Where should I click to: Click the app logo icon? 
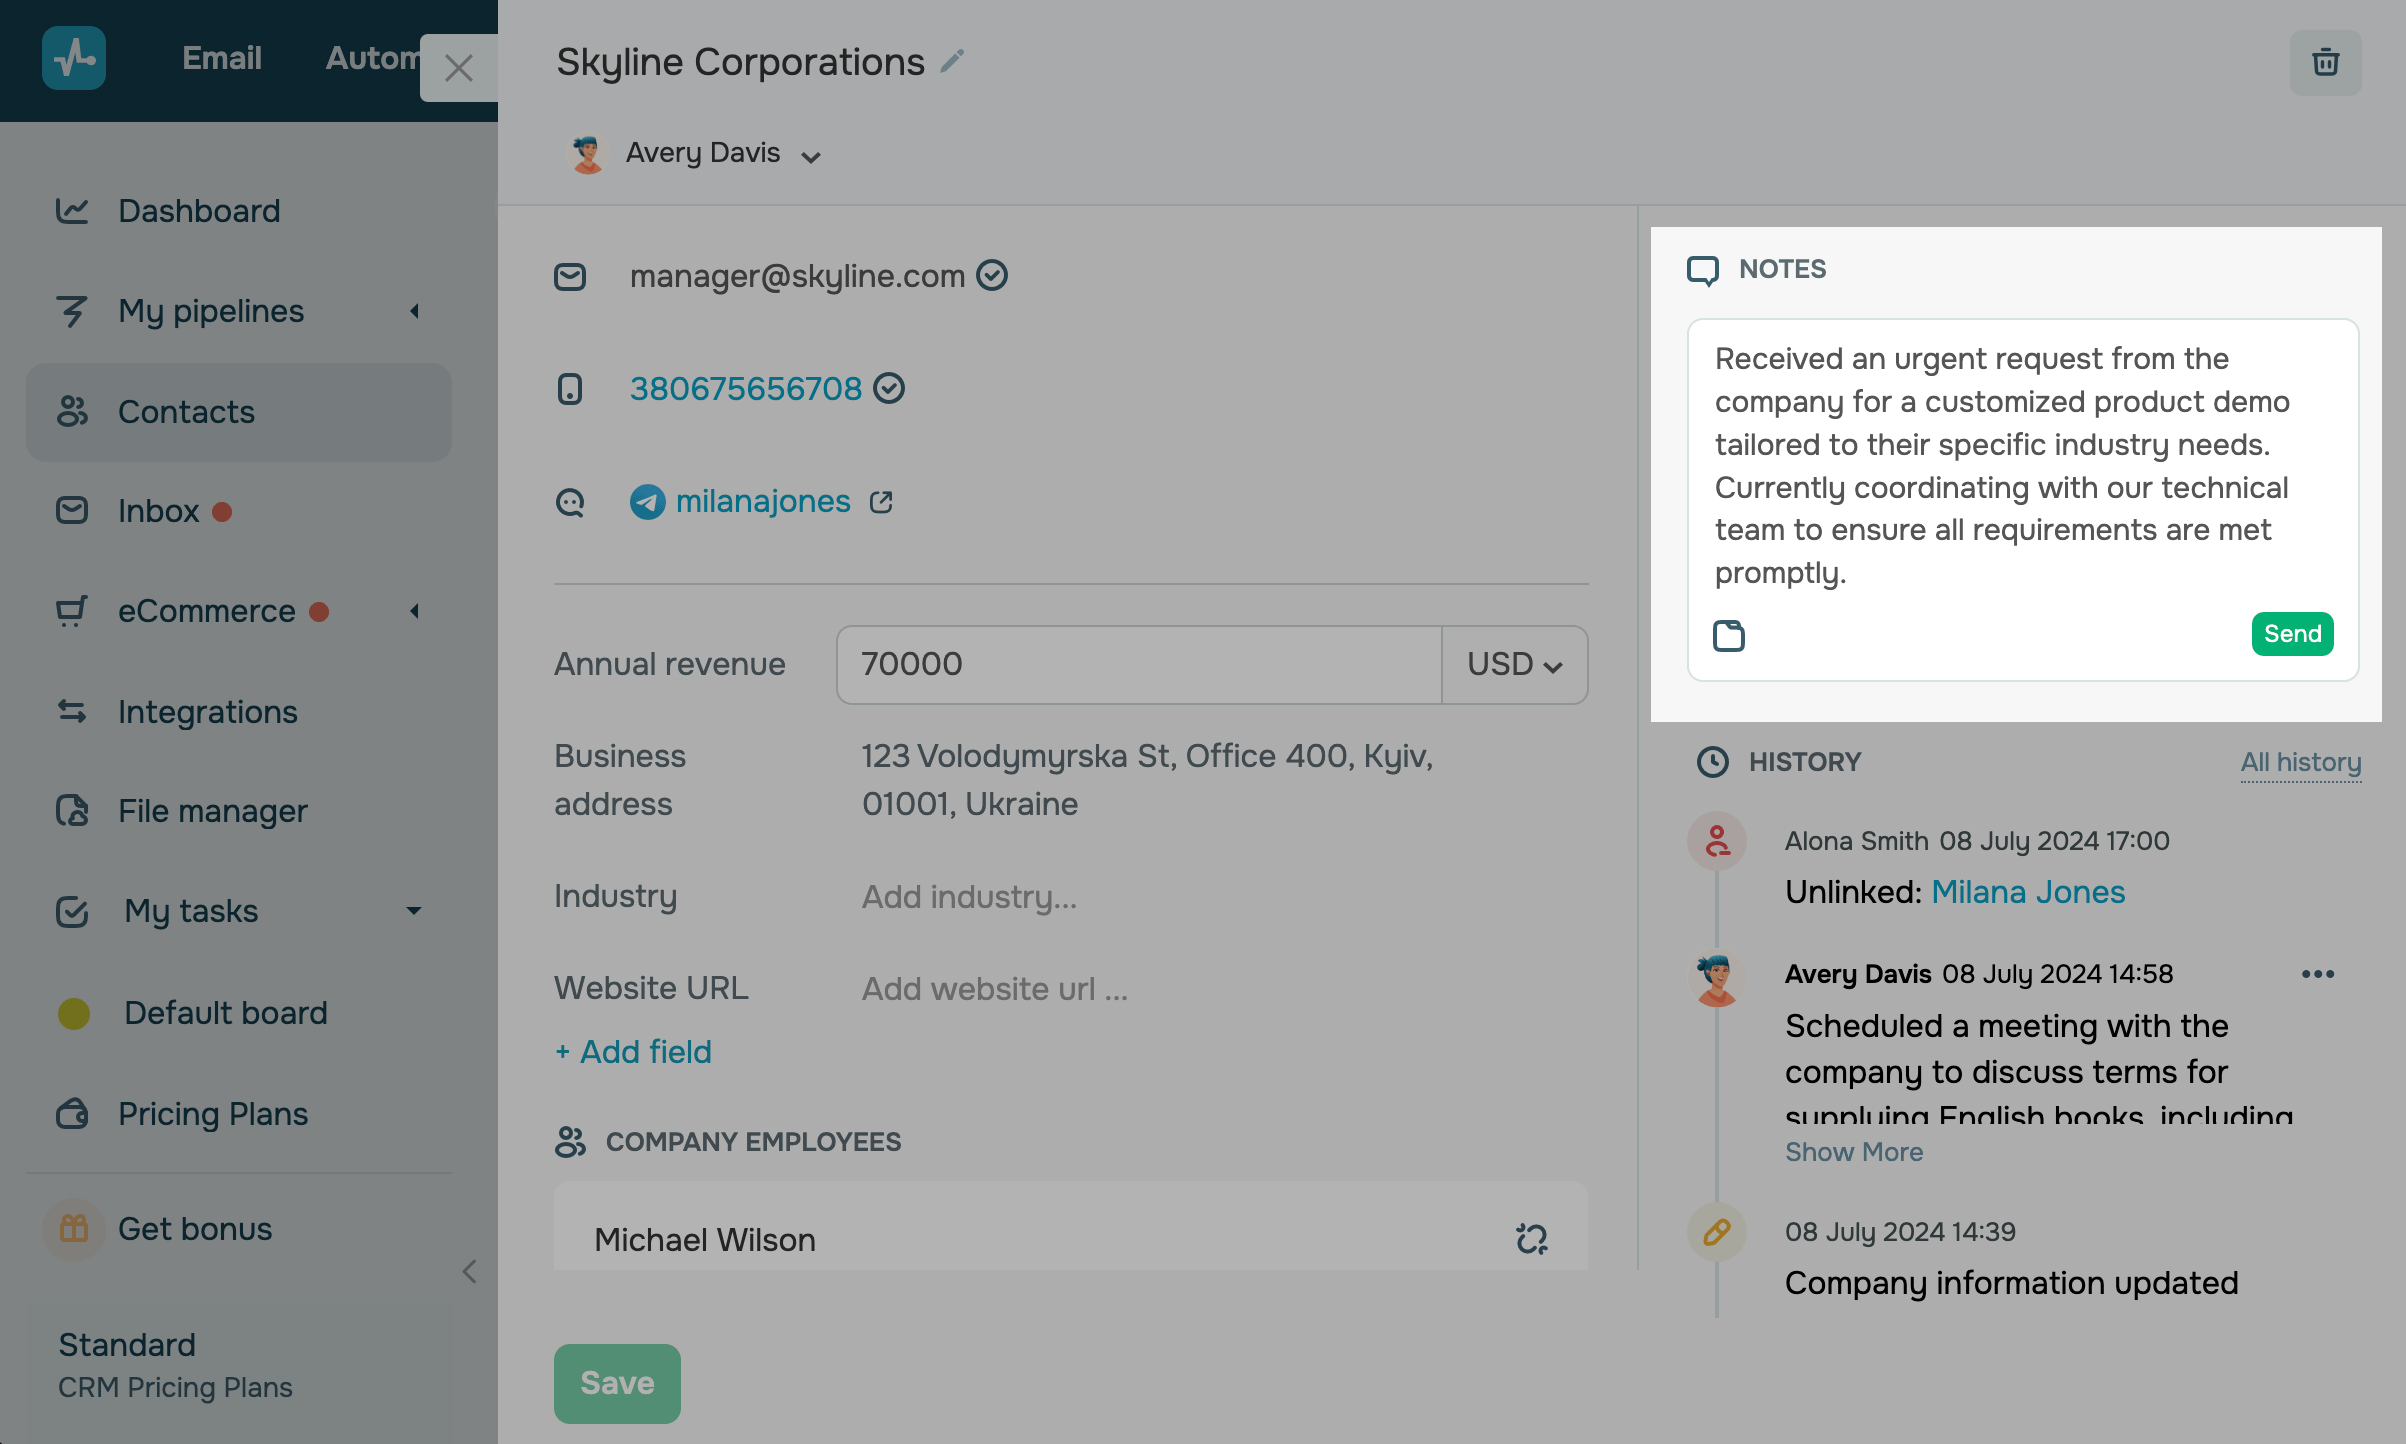tap(74, 58)
